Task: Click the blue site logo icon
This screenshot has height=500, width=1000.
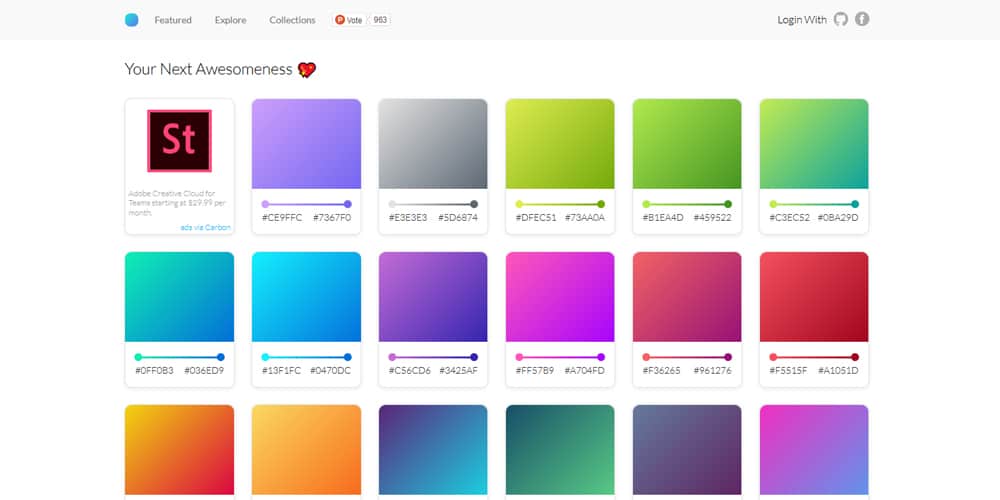Action: point(132,20)
